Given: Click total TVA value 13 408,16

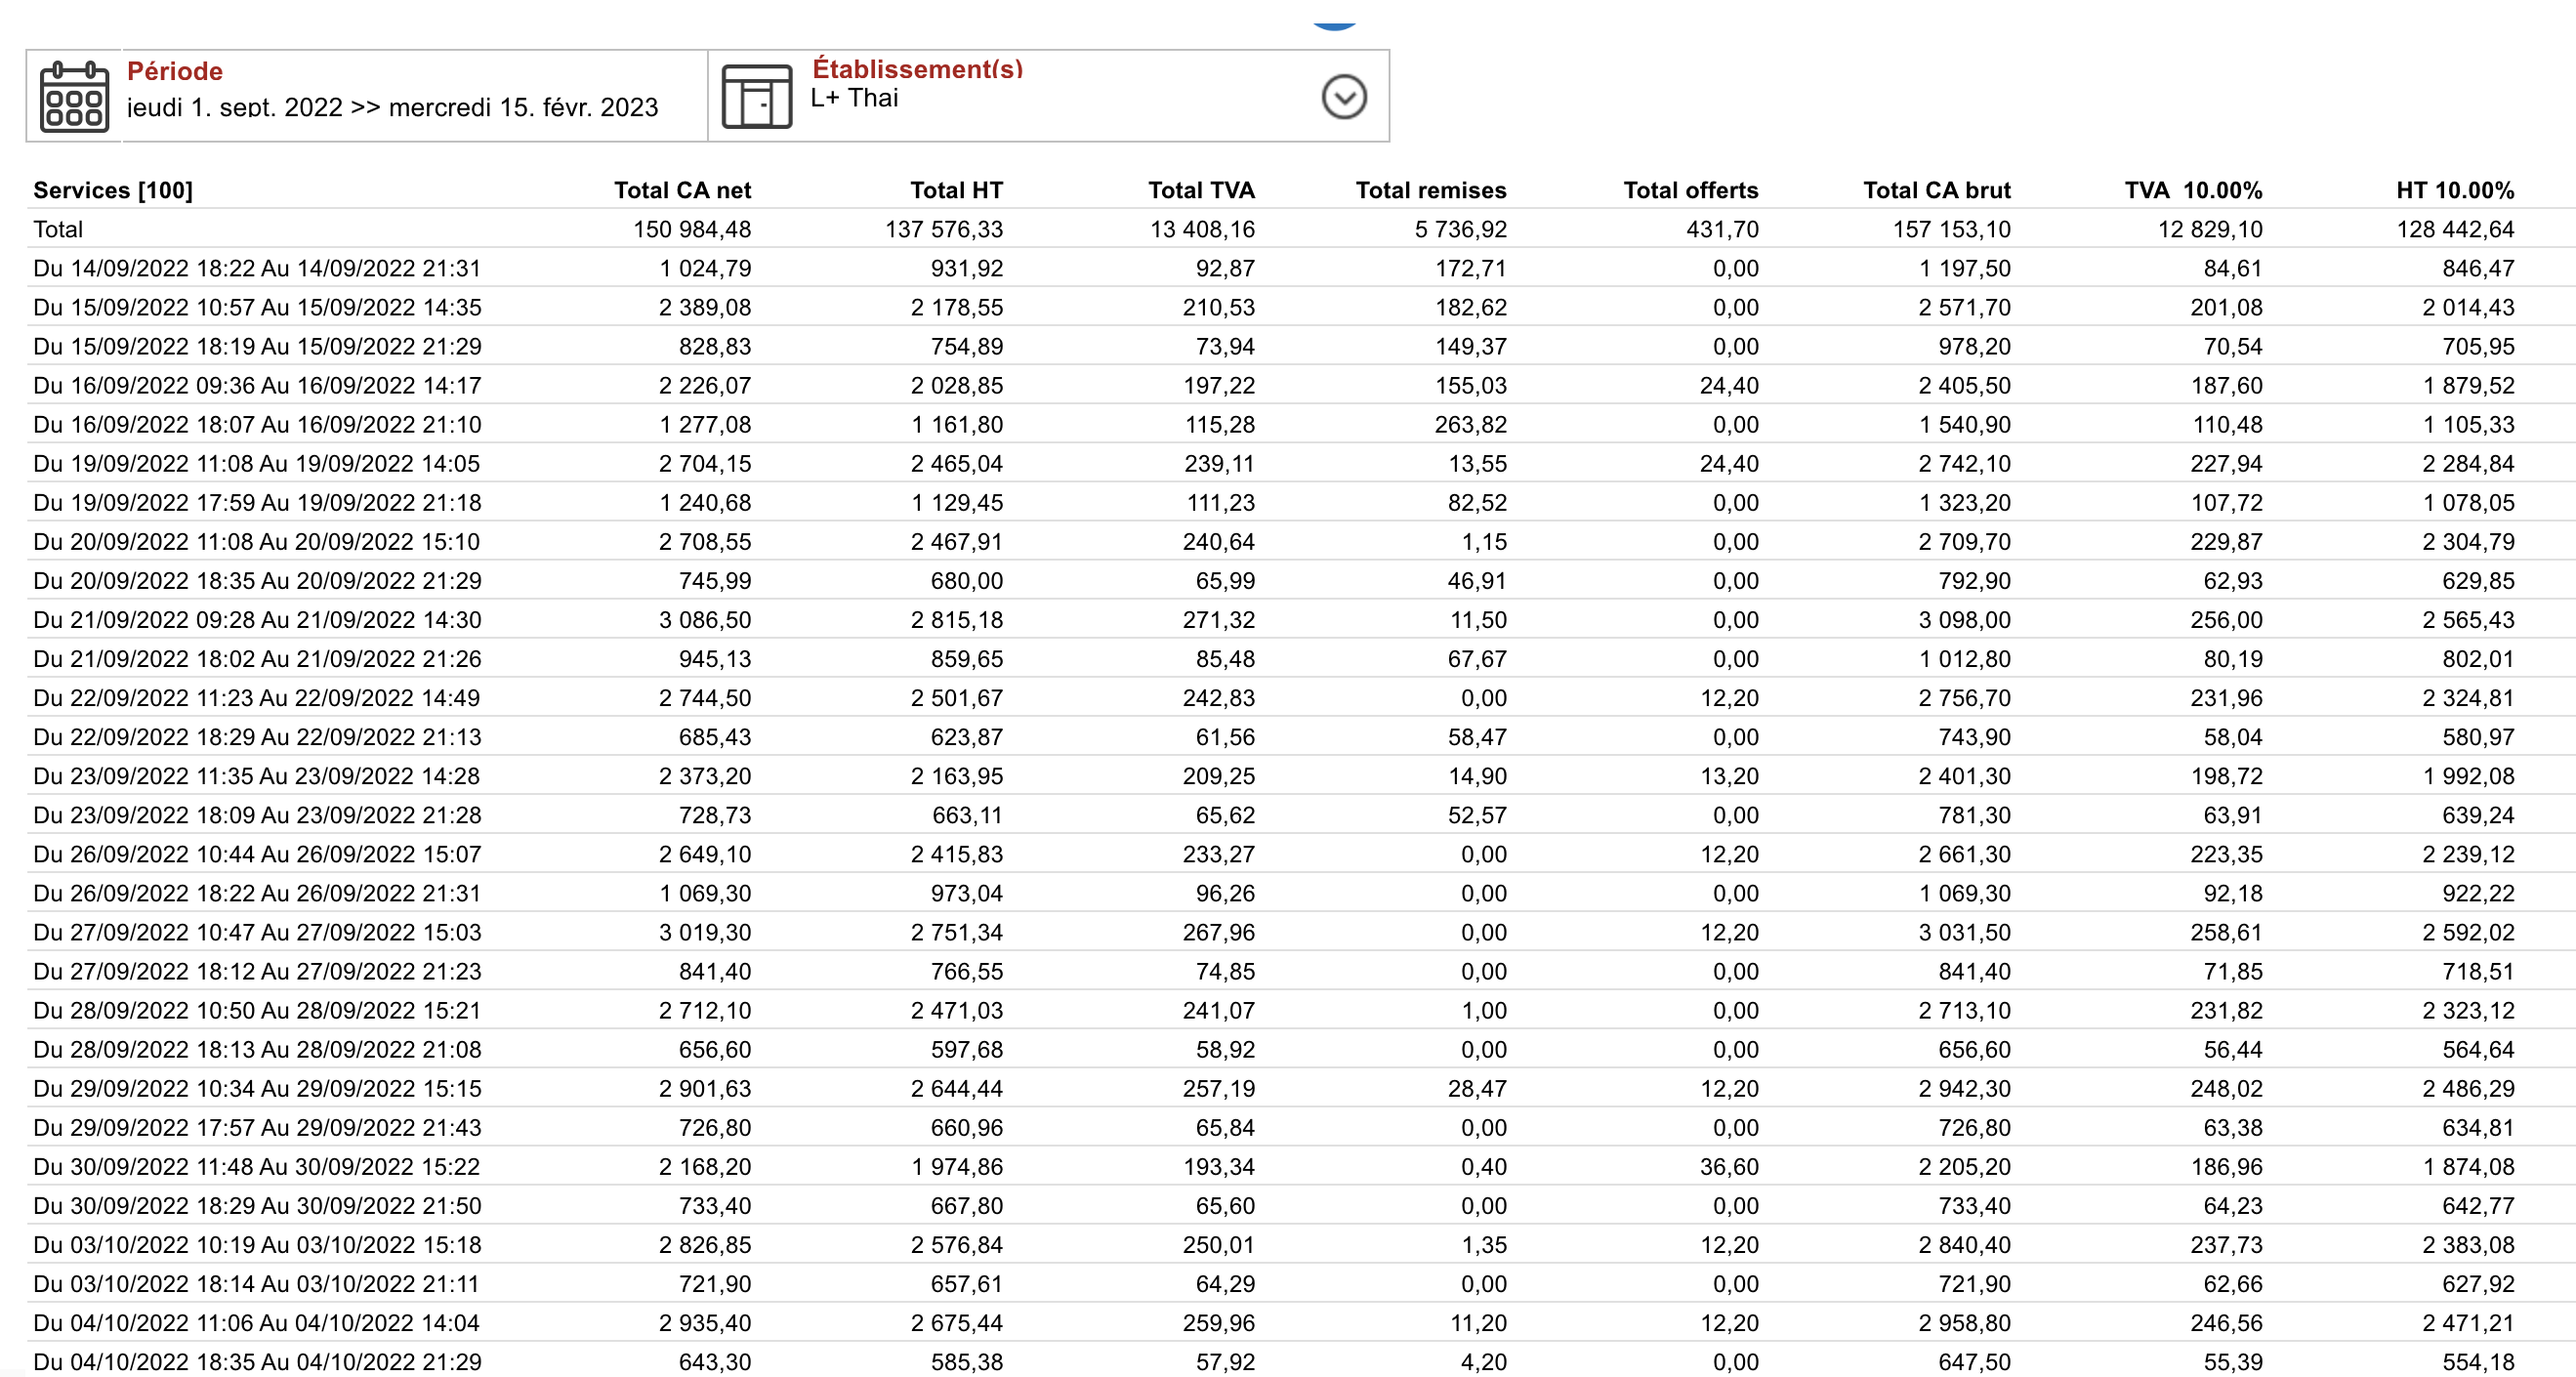Looking at the screenshot, I should click(x=1202, y=229).
